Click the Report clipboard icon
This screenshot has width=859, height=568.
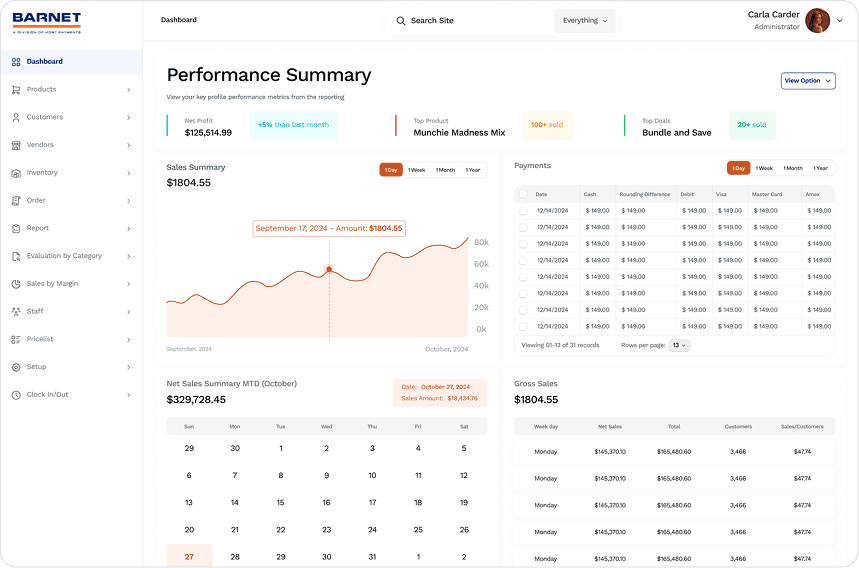16,228
